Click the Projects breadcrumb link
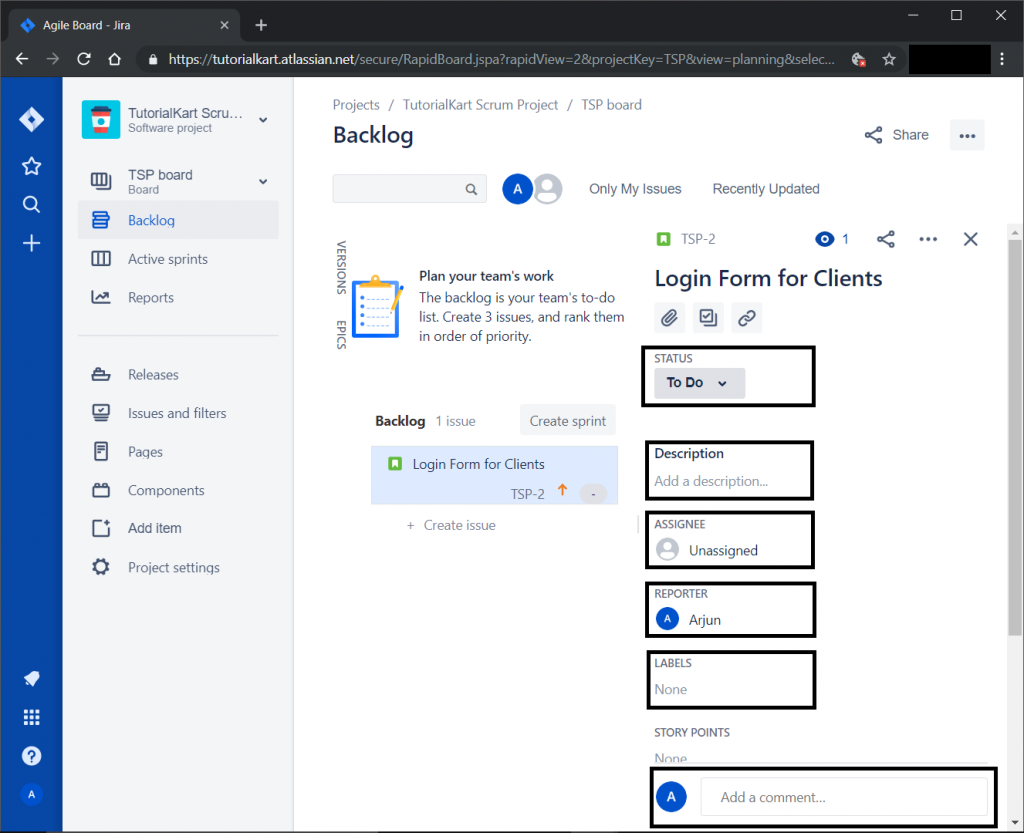 click(x=356, y=105)
